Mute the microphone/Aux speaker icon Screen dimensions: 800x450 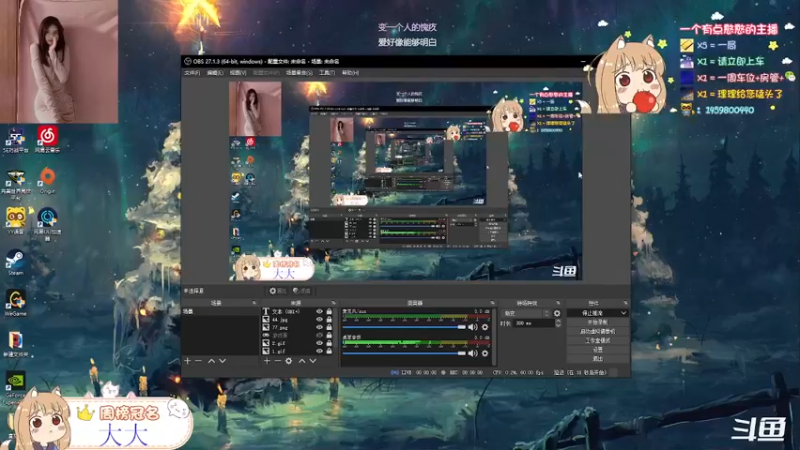coord(473,327)
